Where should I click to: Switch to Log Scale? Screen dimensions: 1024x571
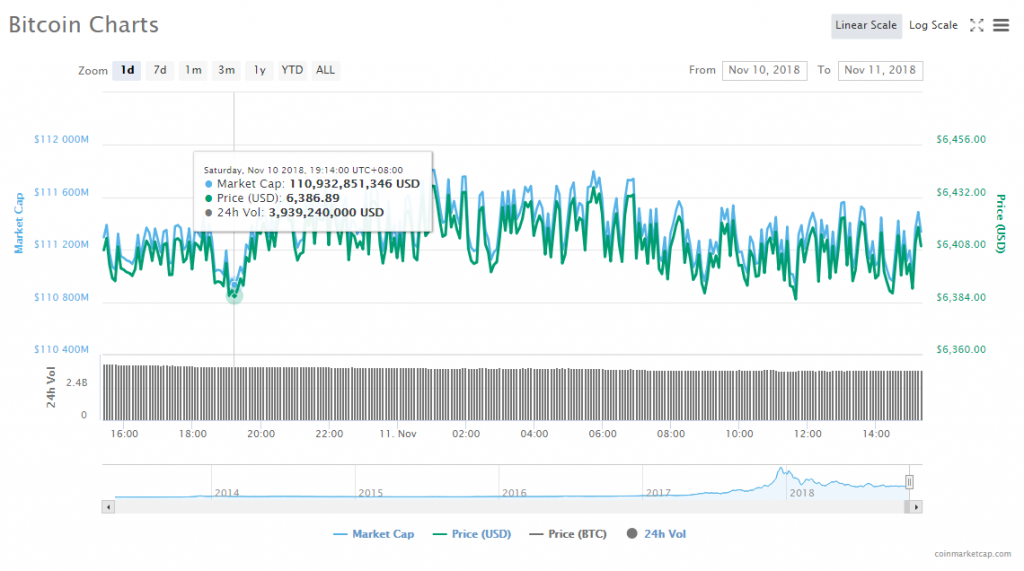(x=933, y=26)
